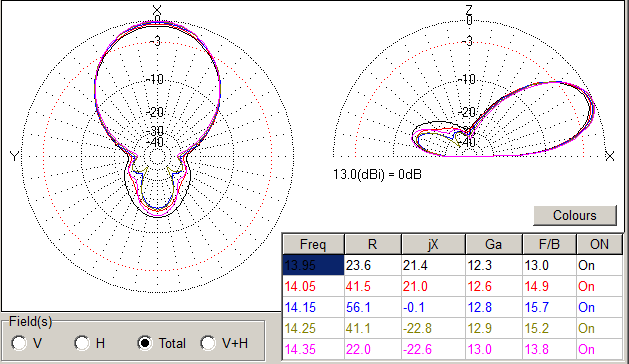
Task: Toggle the On cell for 13.95
Action: [599, 265]
